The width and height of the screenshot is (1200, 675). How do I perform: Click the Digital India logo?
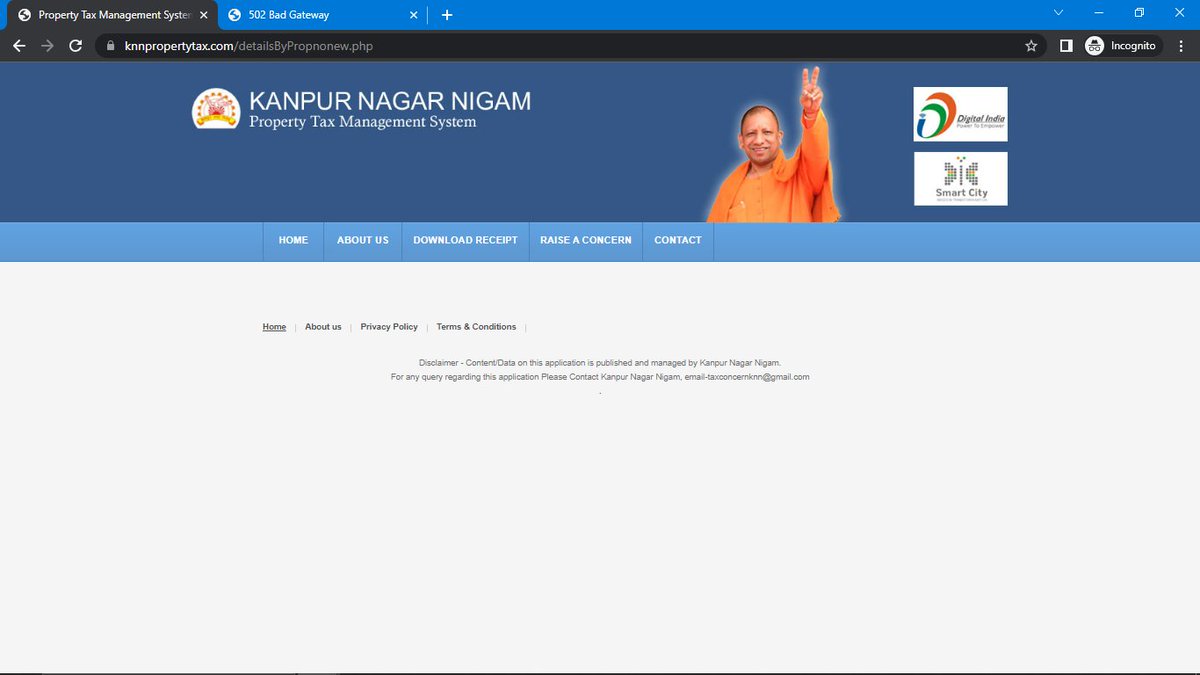tap(960, 114)
